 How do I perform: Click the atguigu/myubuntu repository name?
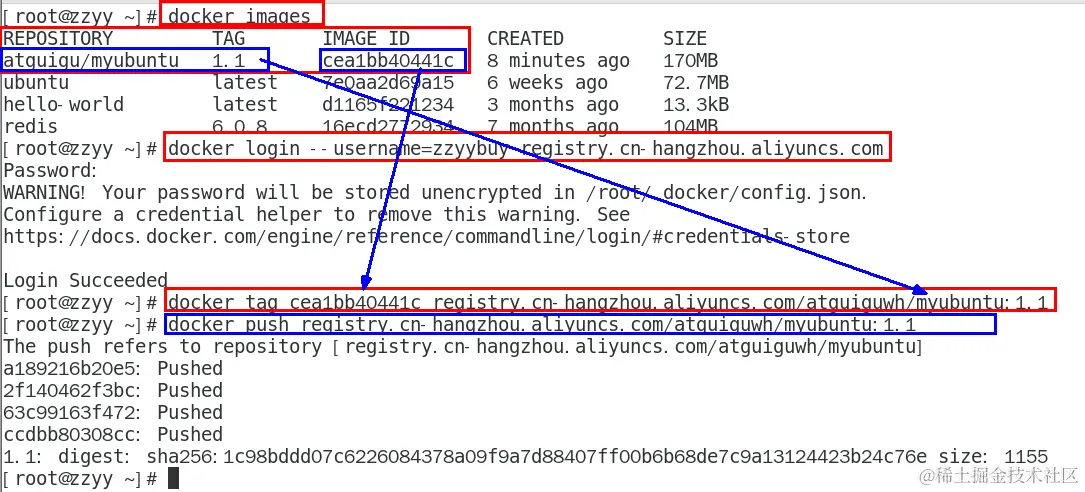(91, 61)
